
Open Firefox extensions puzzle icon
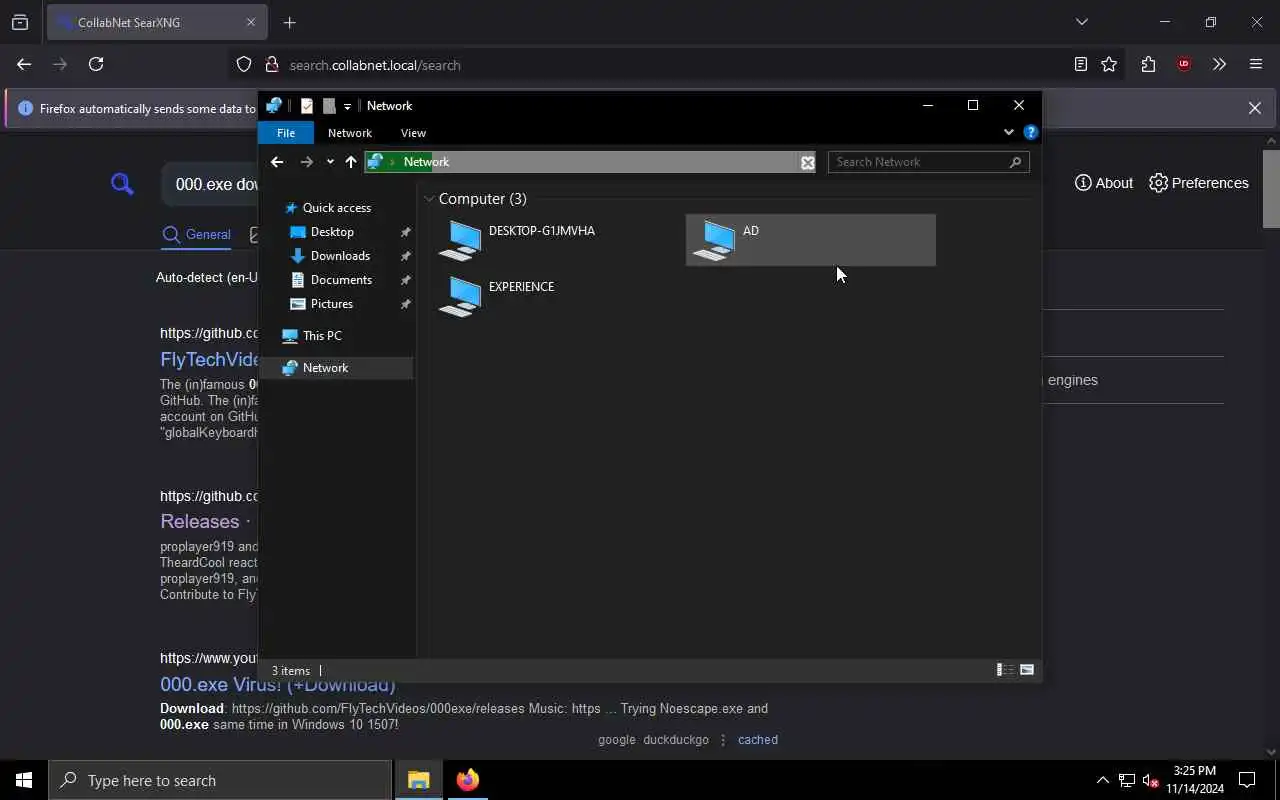point(1148,64)
